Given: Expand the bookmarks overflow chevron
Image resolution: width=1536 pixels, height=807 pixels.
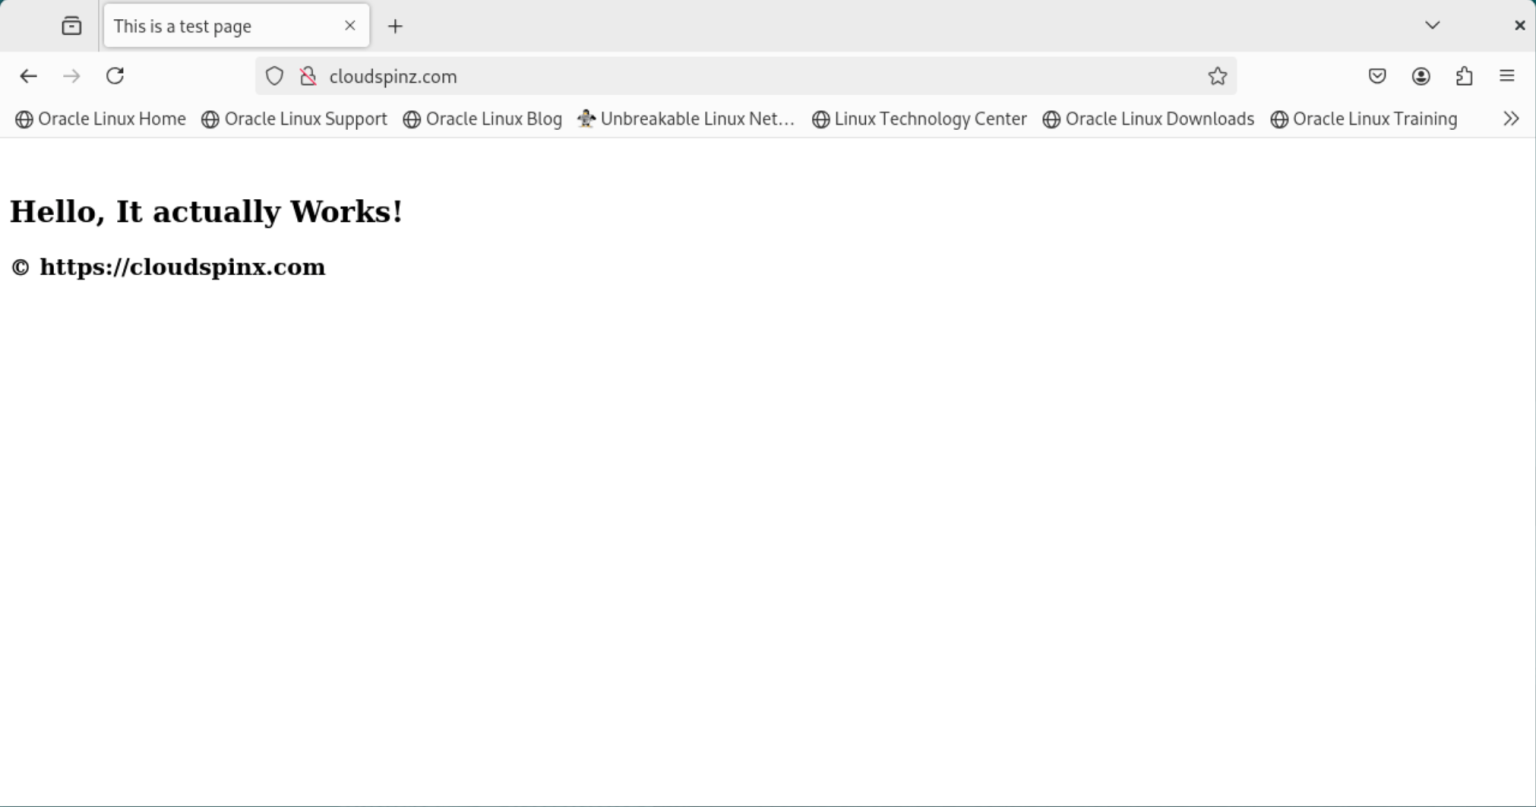Looking at the screenshot, I should coord(1510,118).
